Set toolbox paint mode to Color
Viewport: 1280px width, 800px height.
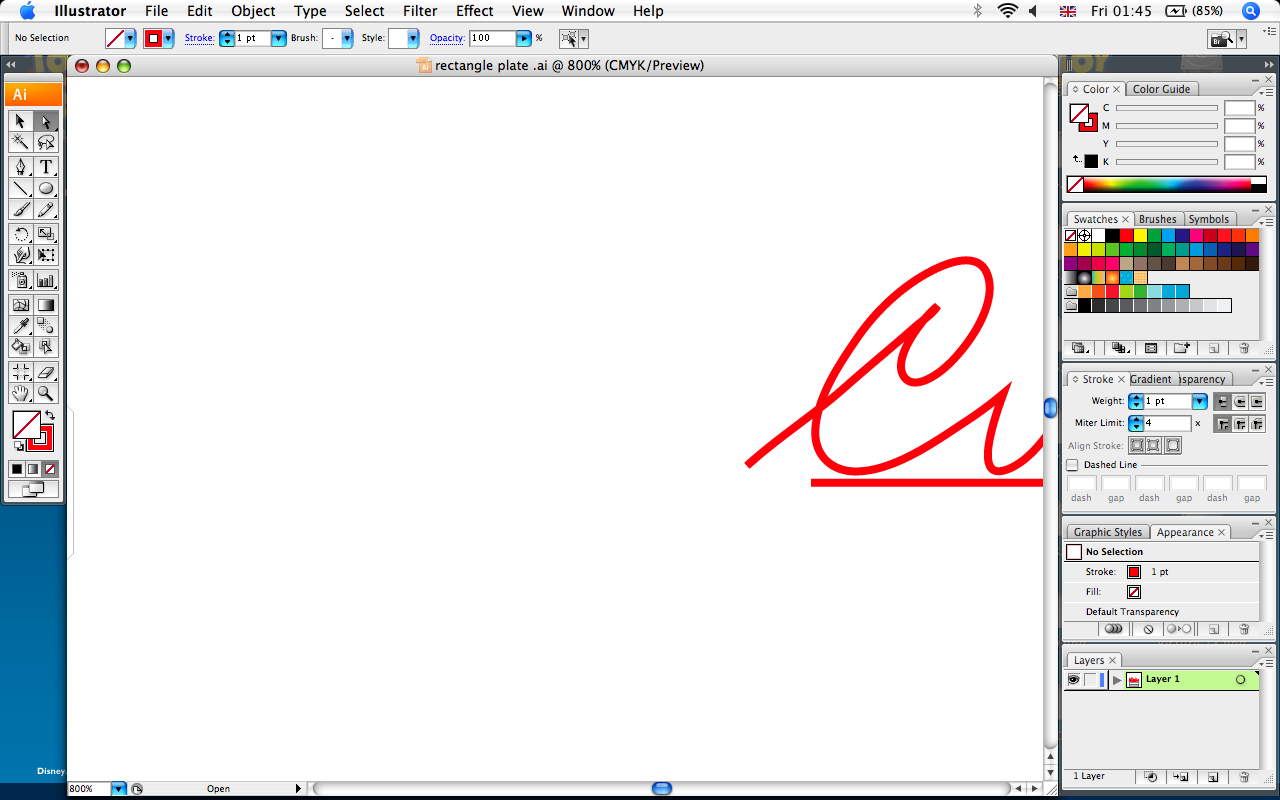17,469
